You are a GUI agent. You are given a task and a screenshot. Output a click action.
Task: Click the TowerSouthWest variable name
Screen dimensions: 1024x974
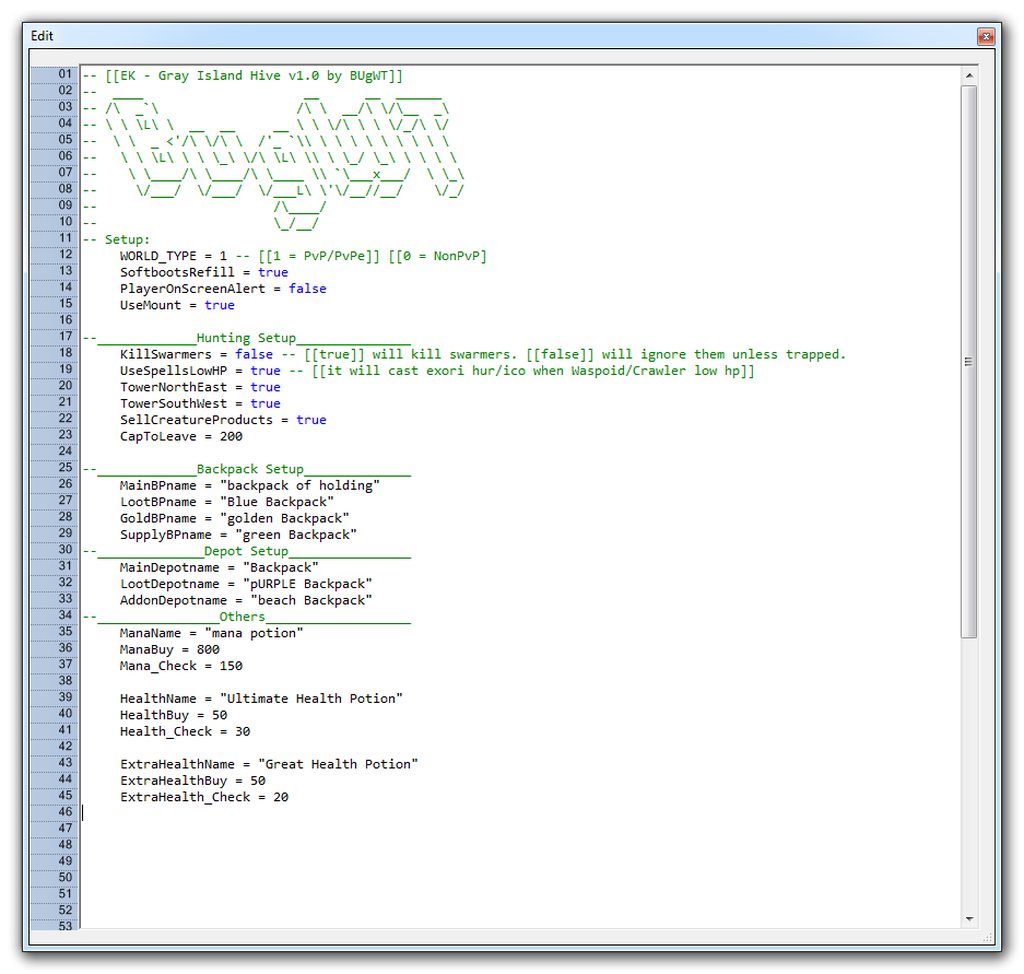(173, 403)
